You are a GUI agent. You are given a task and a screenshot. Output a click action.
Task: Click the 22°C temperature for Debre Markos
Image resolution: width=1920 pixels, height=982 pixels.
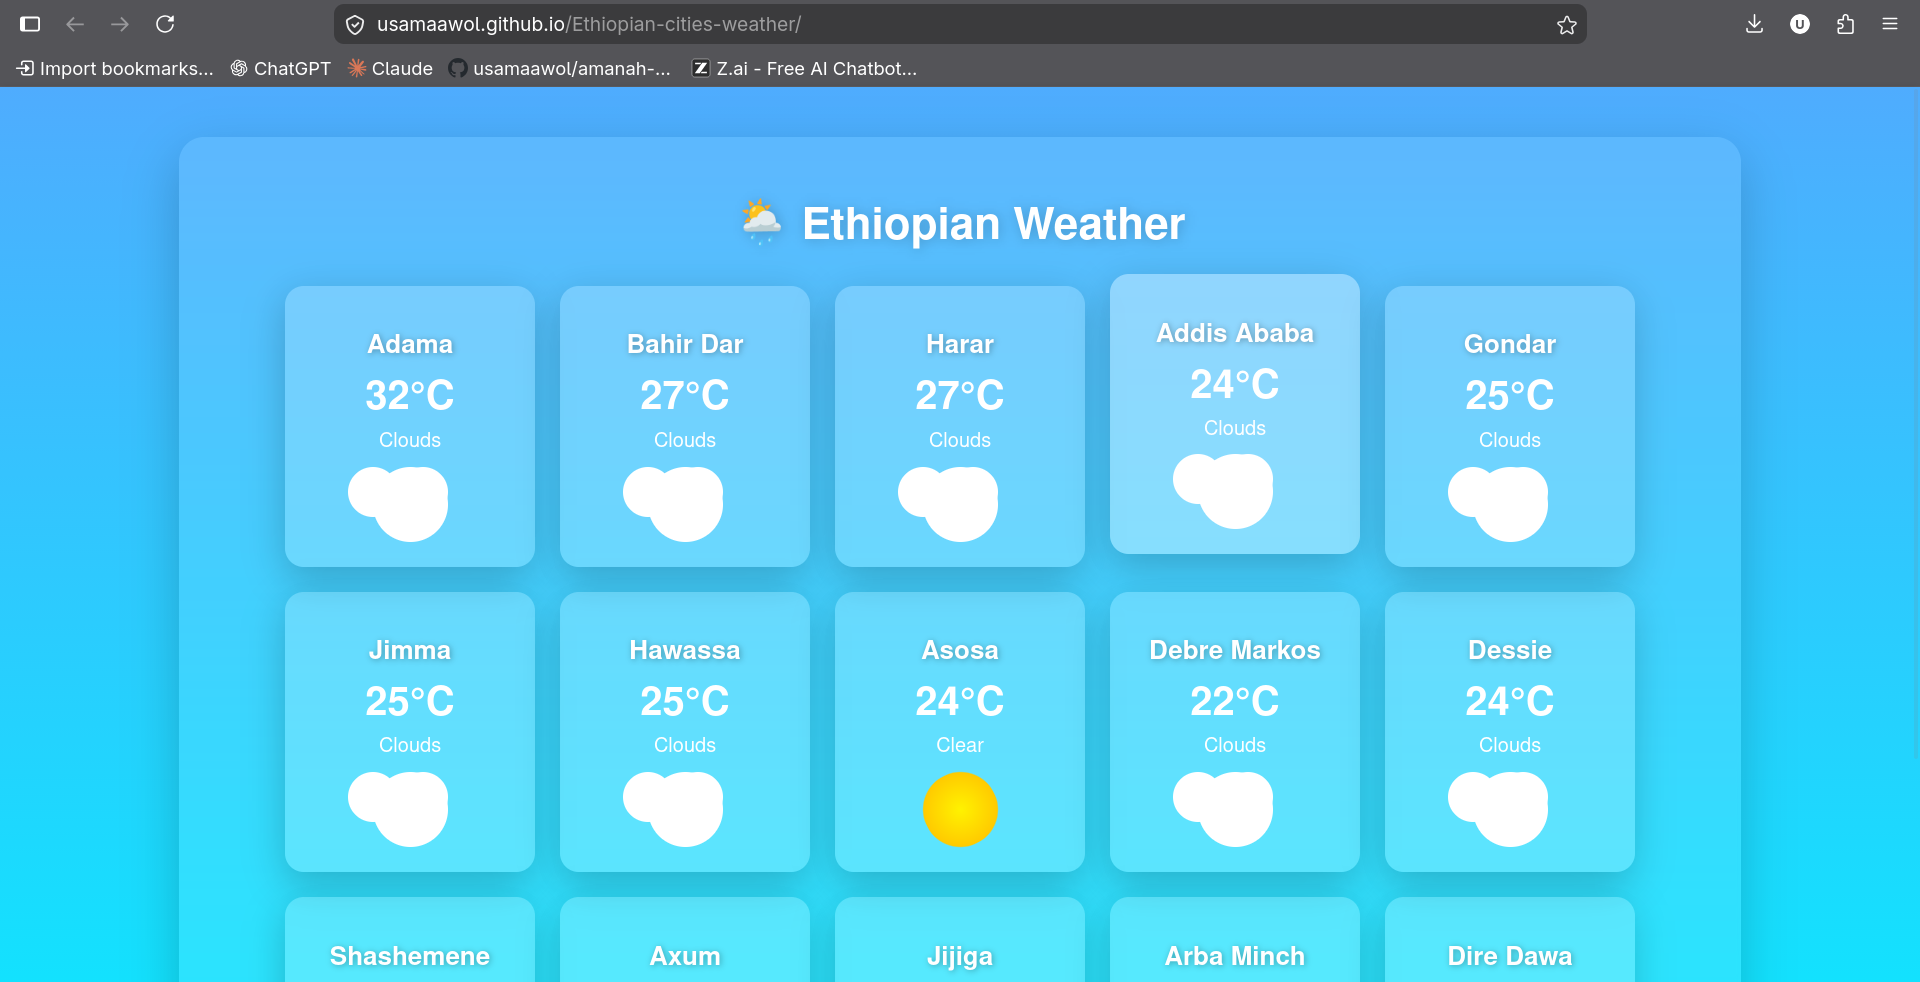point(1235,701)
